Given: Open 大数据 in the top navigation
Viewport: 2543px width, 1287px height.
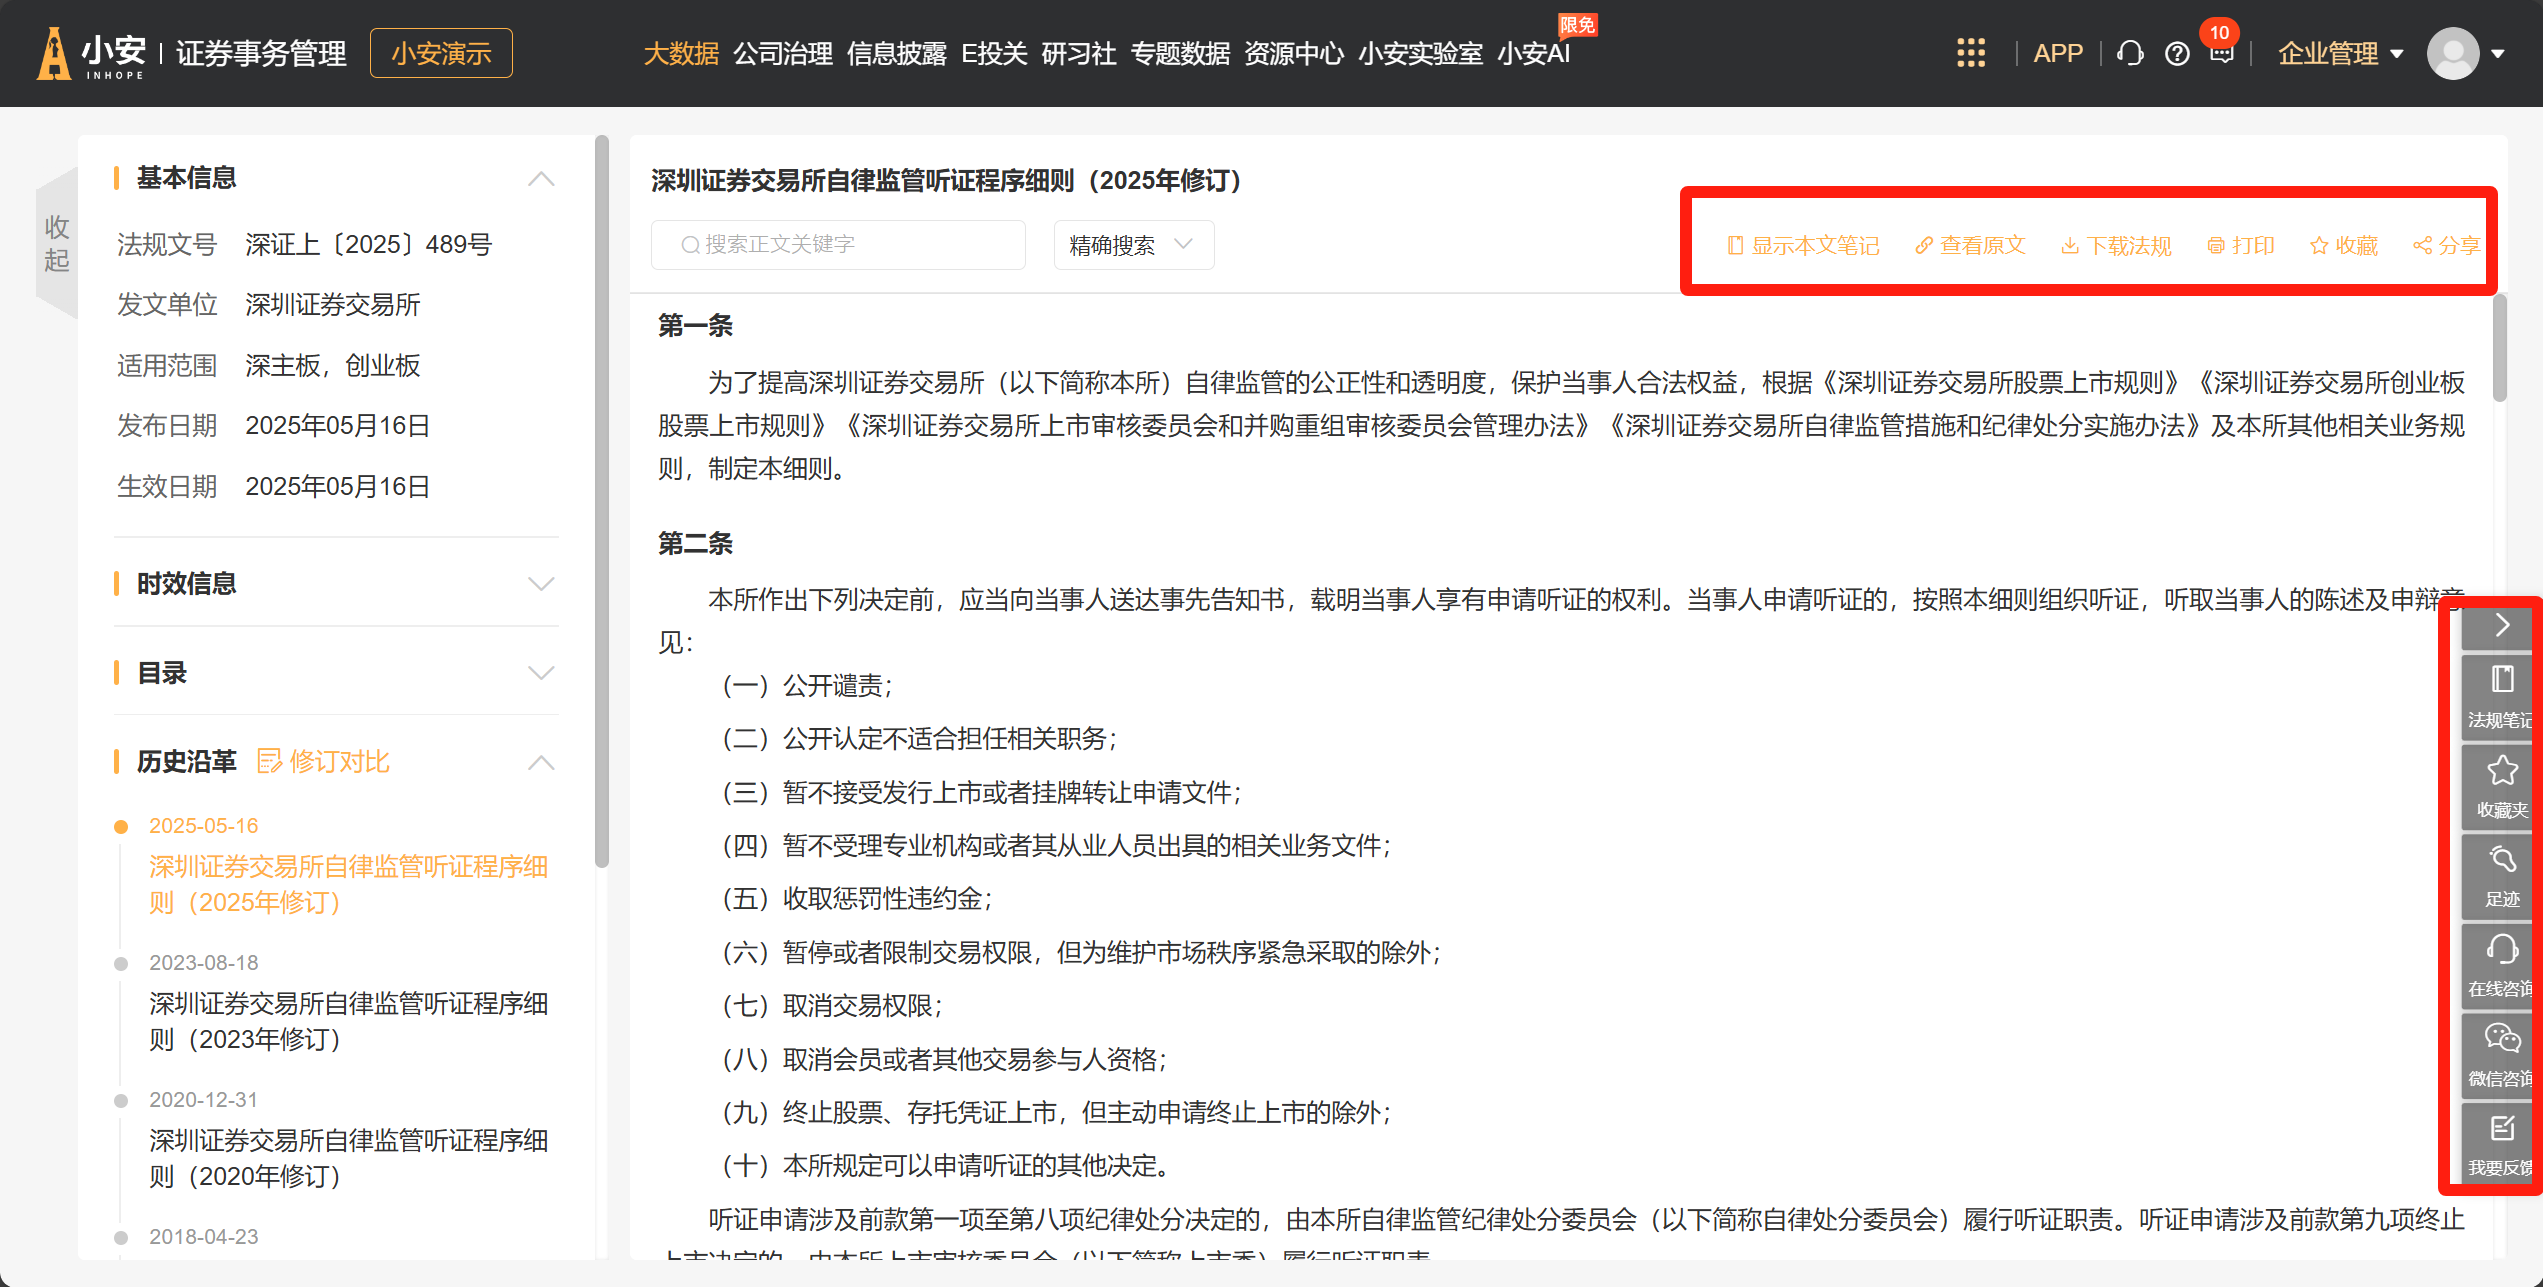Looking at the screenshot, I should point(681,53).
